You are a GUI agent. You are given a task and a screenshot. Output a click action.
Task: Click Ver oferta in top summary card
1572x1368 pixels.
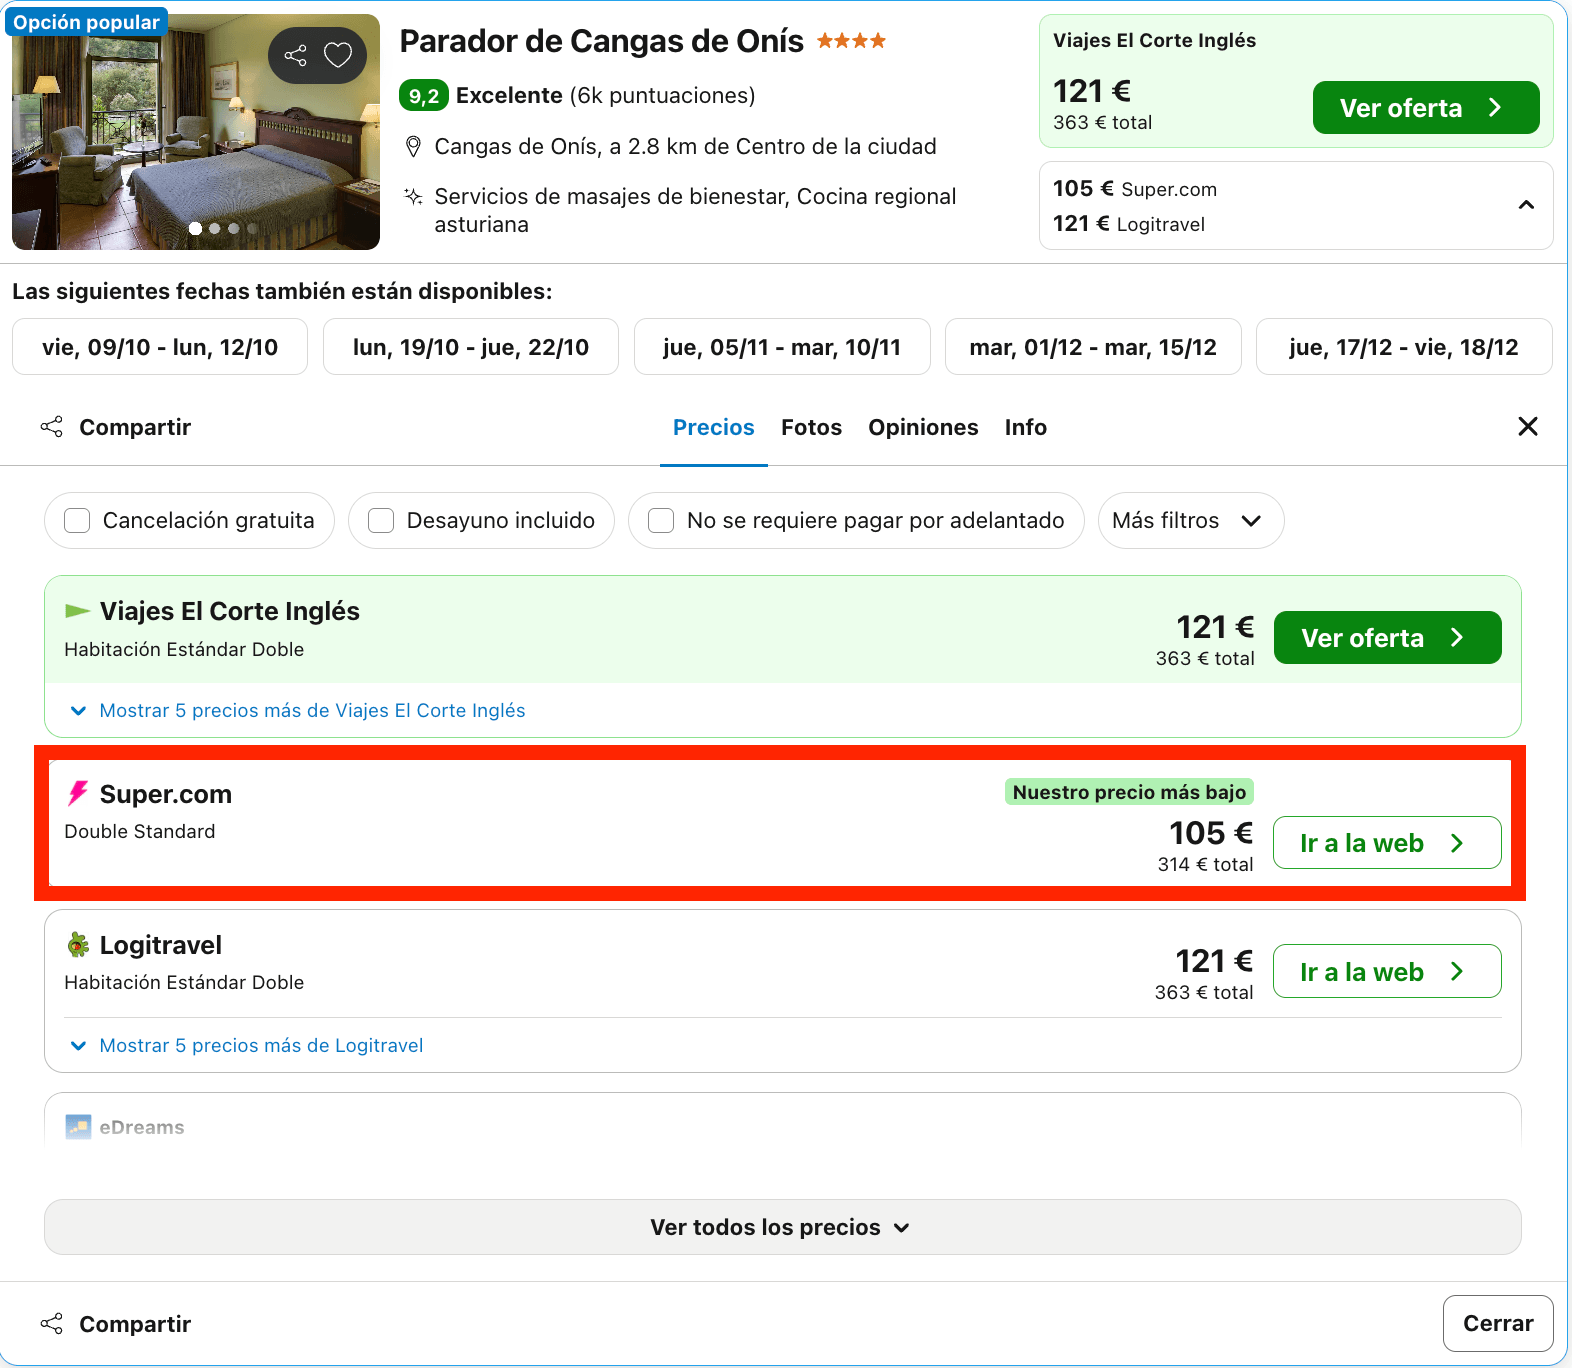(x=1426, y=108)
